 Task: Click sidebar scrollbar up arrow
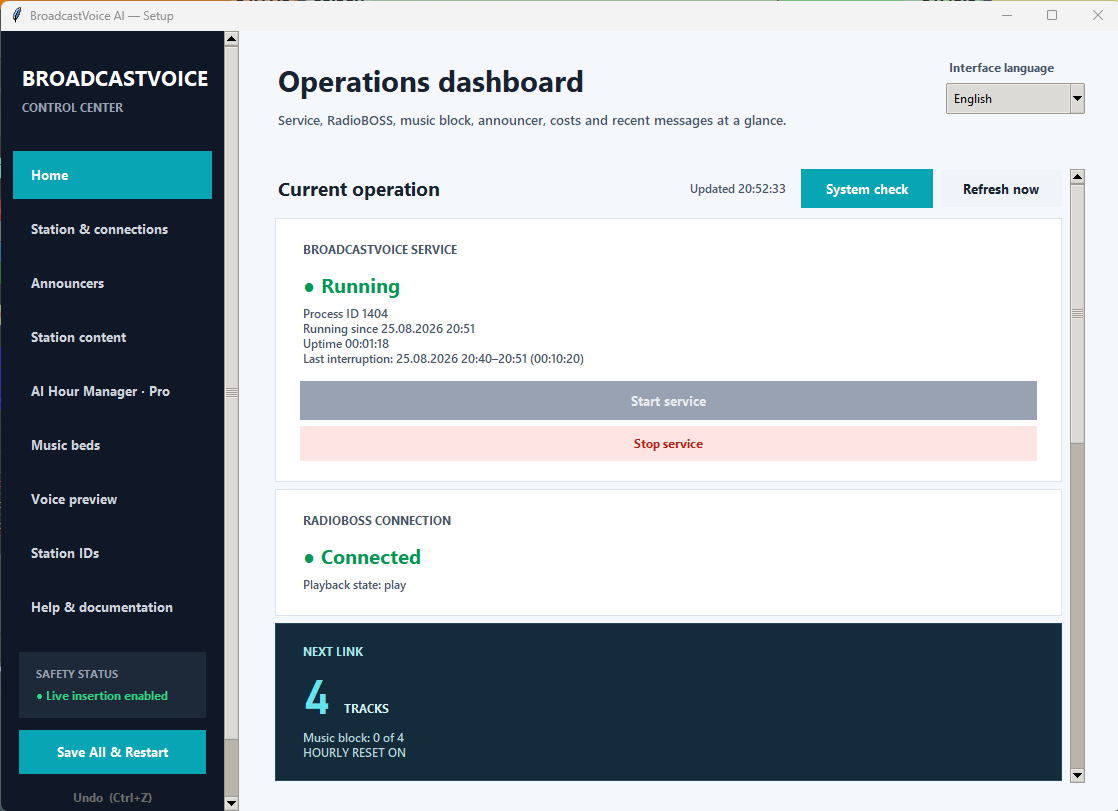231,39
